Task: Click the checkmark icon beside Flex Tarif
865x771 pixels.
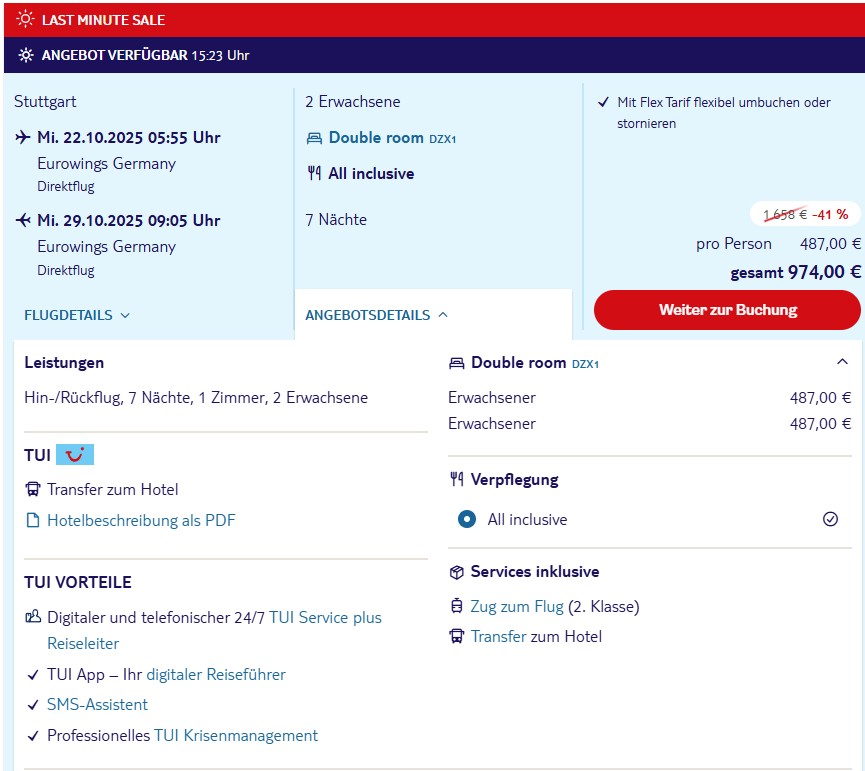Action: point(604,102)
